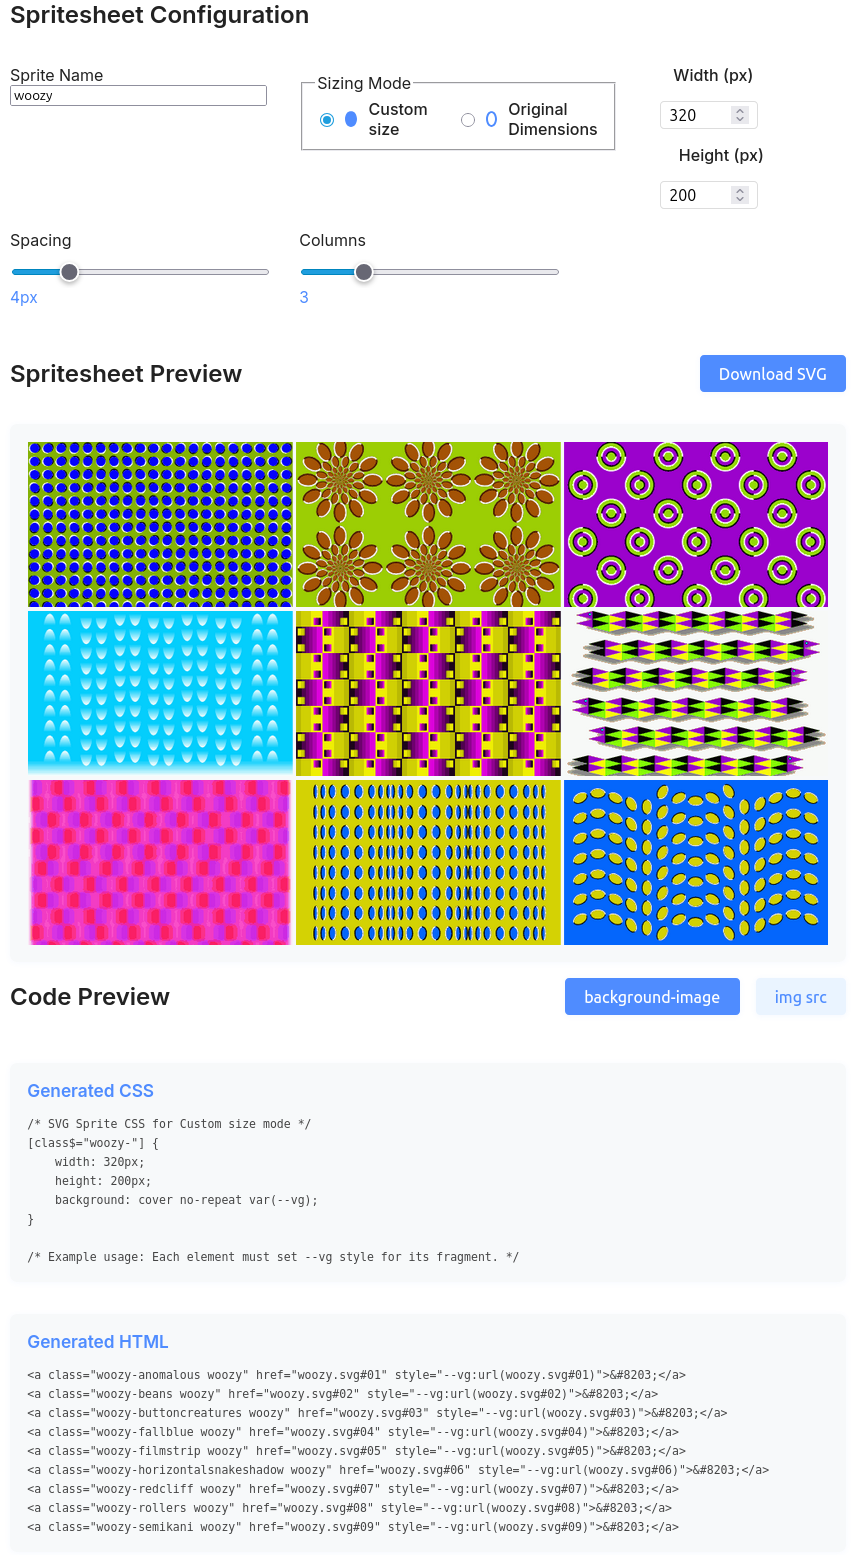Click the Height stepper arrows
The image size is (854, 1555).
740,195
